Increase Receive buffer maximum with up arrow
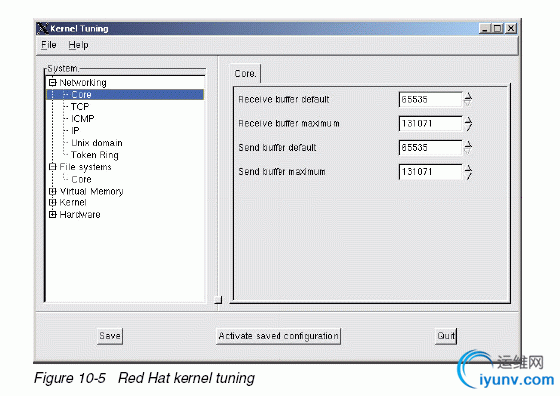This screenshot has width=560, height=396. [468, 120]
